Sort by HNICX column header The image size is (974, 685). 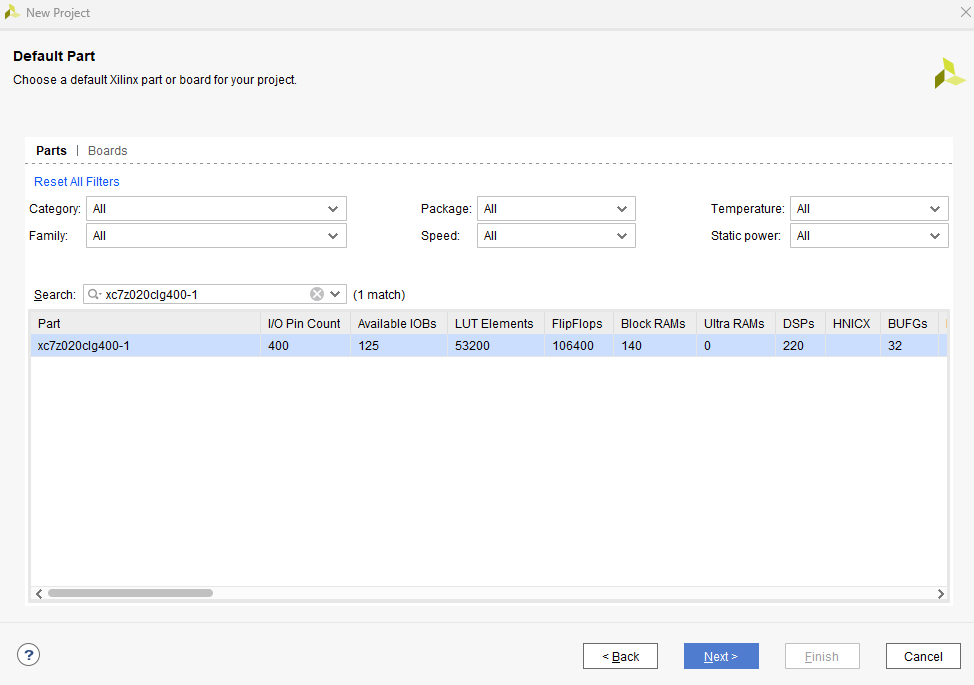[852, 324]
